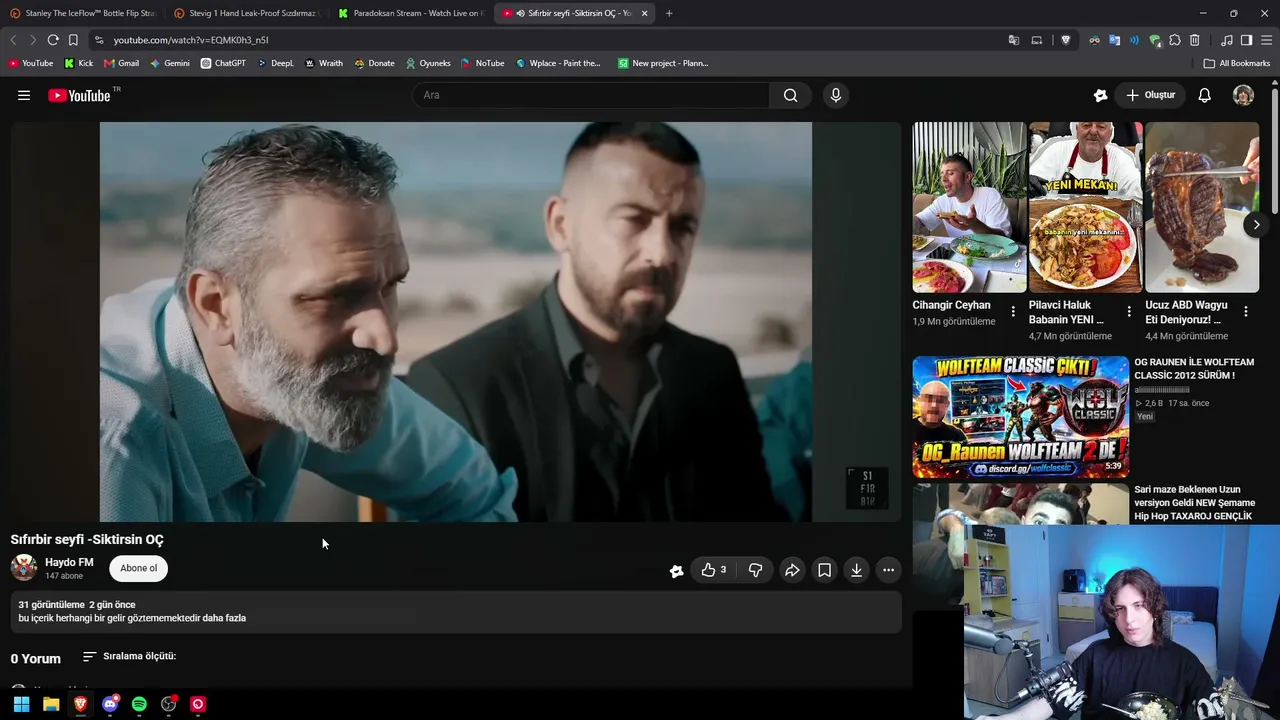Open the Haydo FM channel avatar
The width and height of the screenshot is (1280, 720).
point(24,568)
